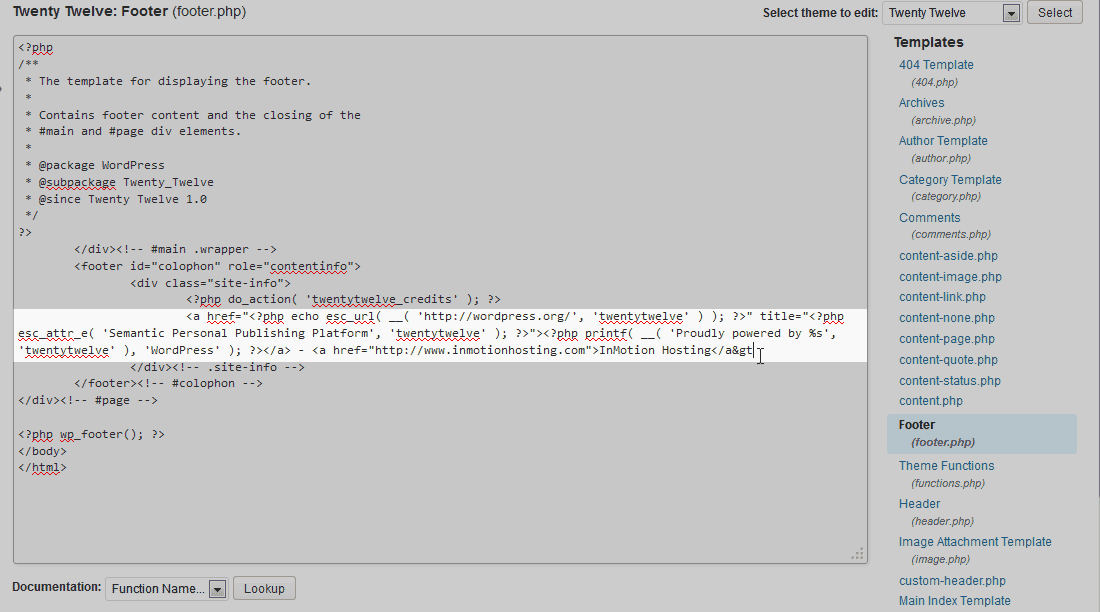Open the Archives template link
This screenshot has width=1100, height=612.
click(921, 103)
